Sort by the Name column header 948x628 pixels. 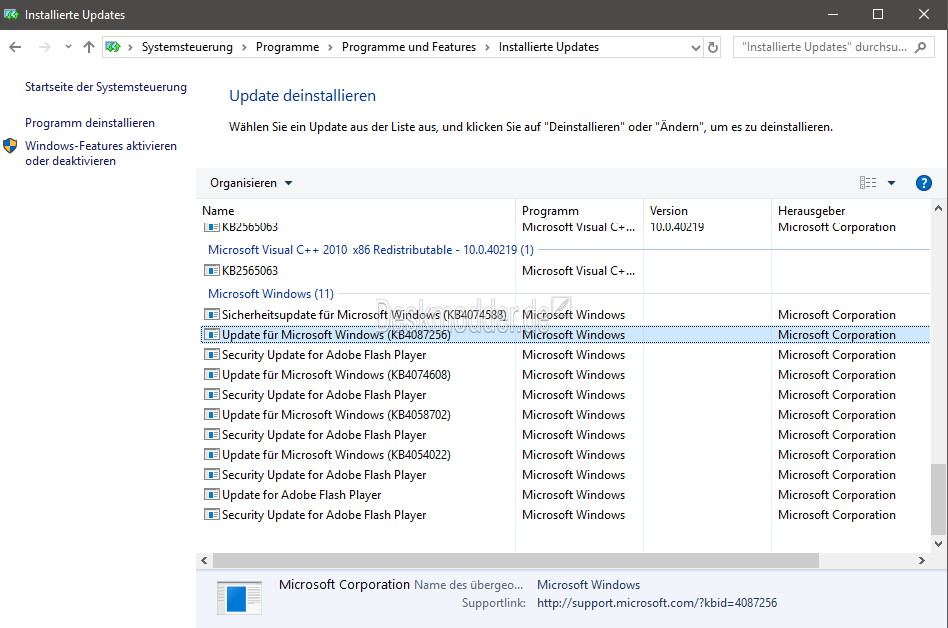click(358, 211)
